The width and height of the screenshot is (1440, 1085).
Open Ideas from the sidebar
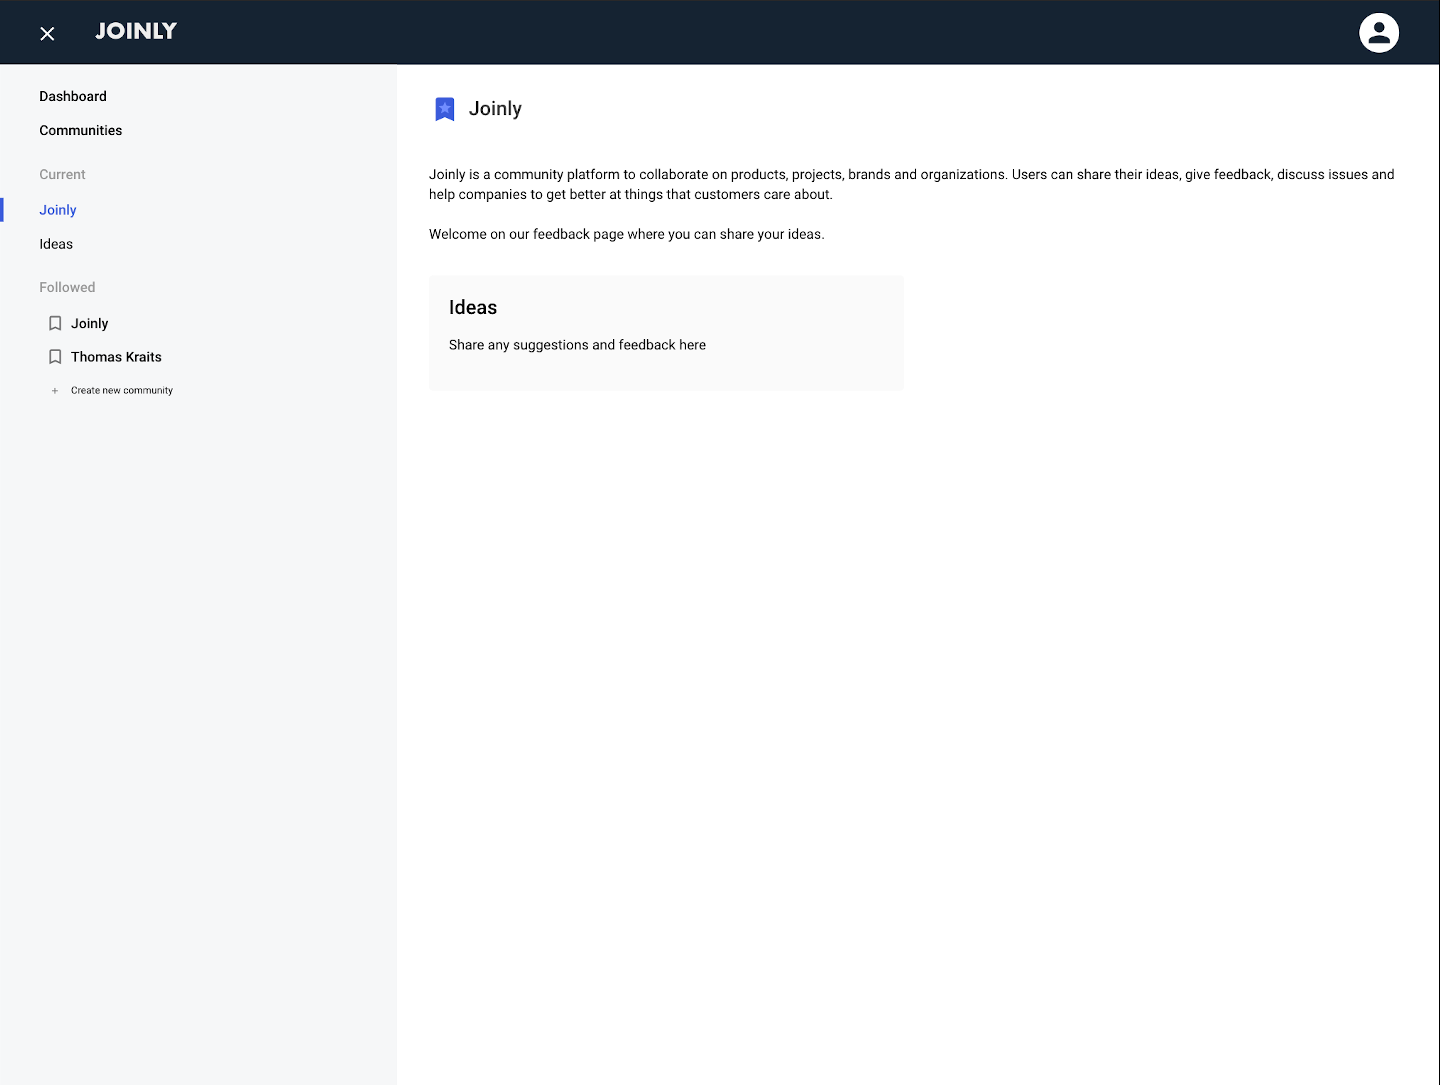click(55, 244)
